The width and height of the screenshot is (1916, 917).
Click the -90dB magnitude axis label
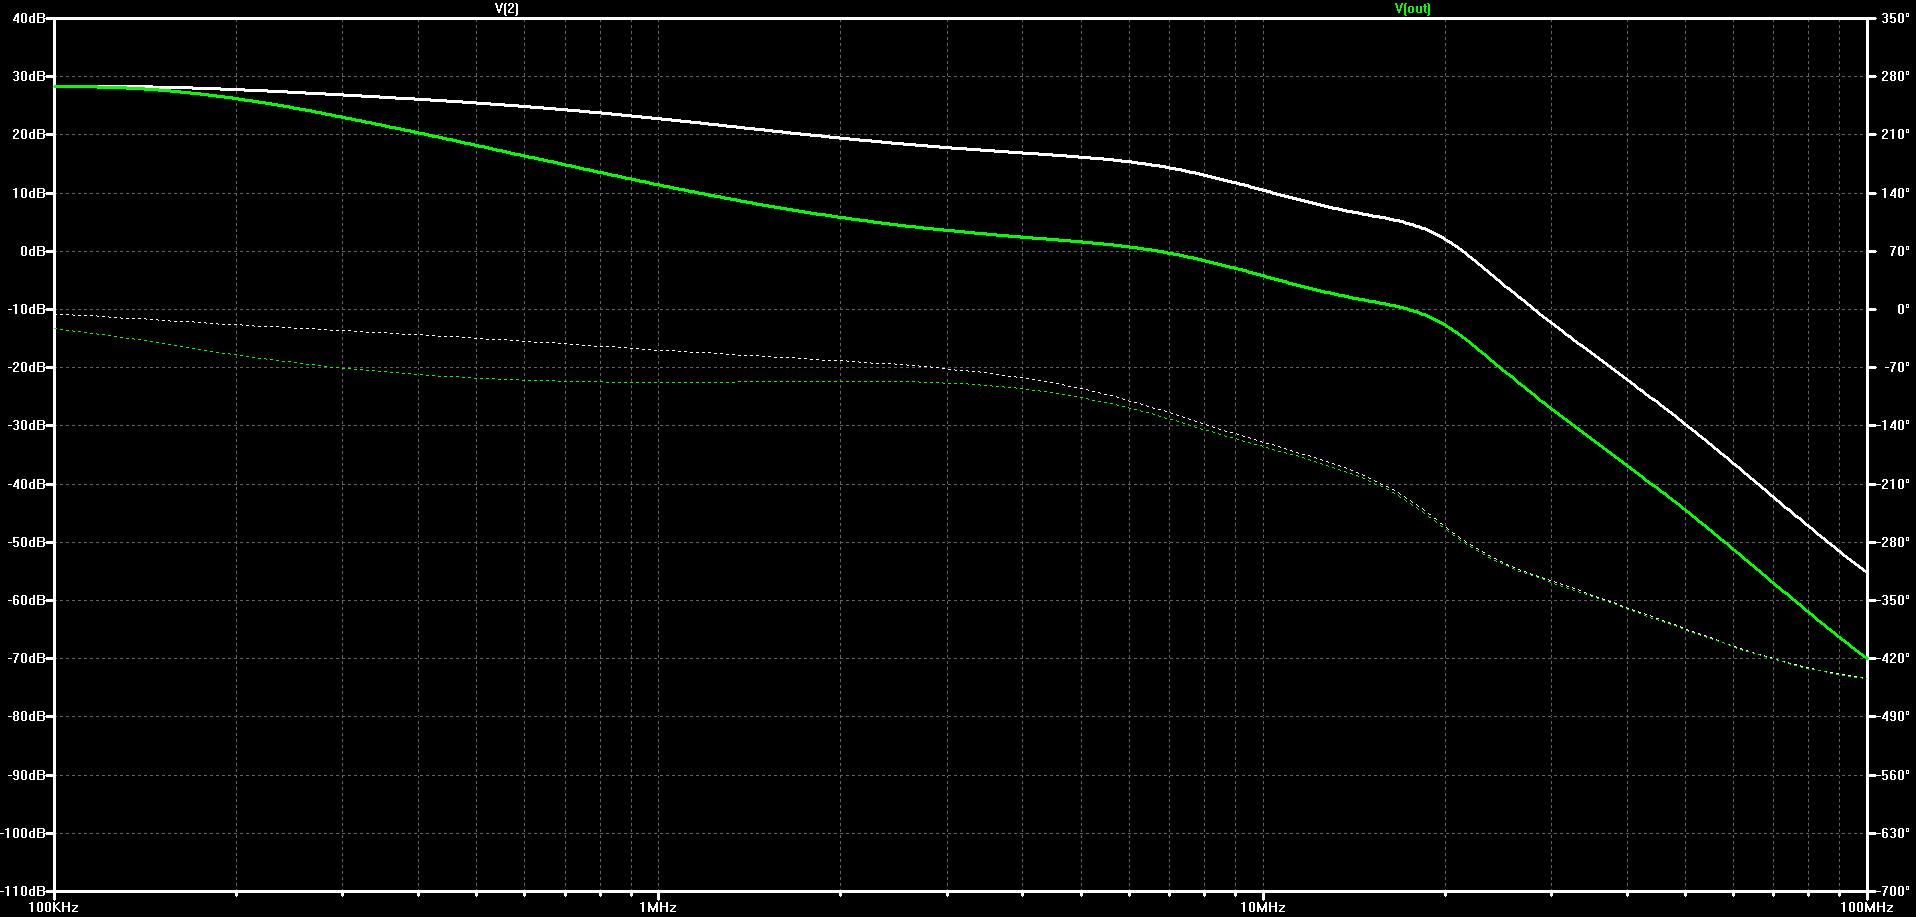(x=27, y=775)
